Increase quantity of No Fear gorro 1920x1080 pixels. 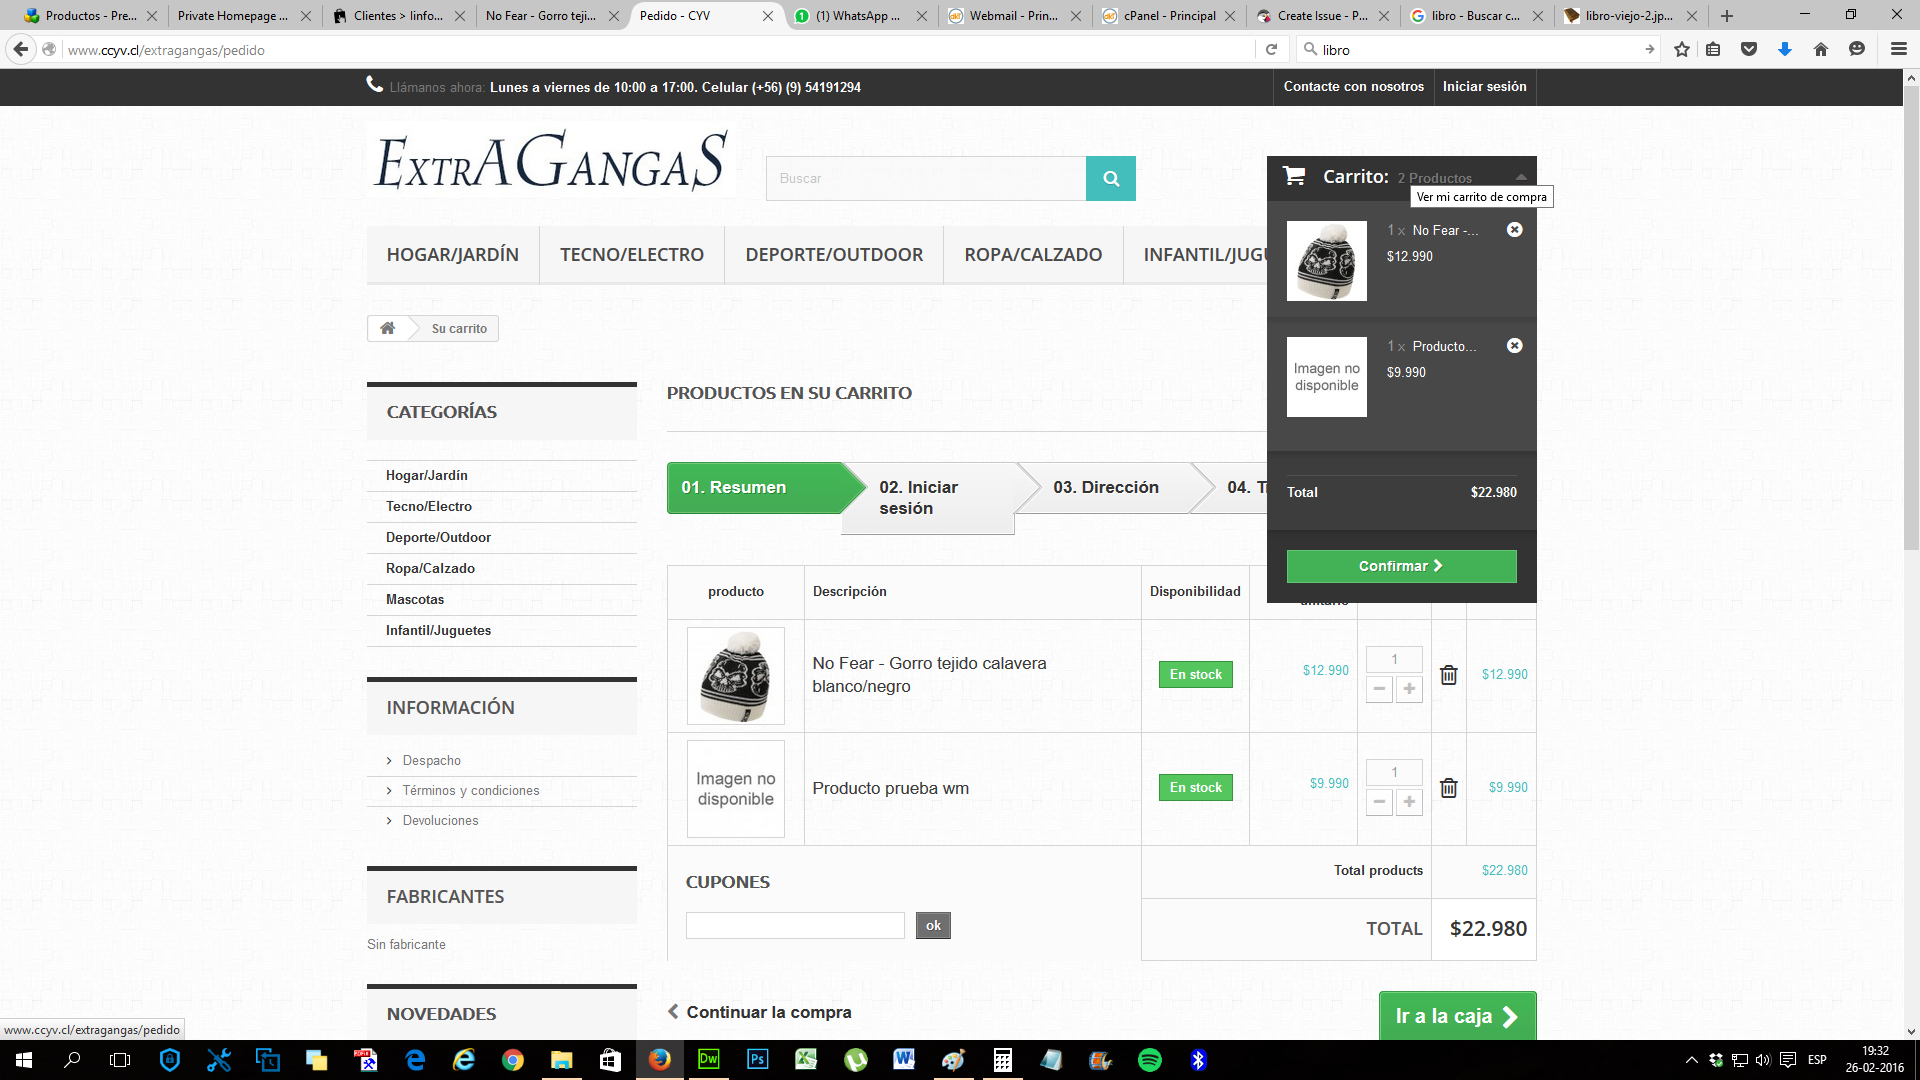tap(1409, 689)
